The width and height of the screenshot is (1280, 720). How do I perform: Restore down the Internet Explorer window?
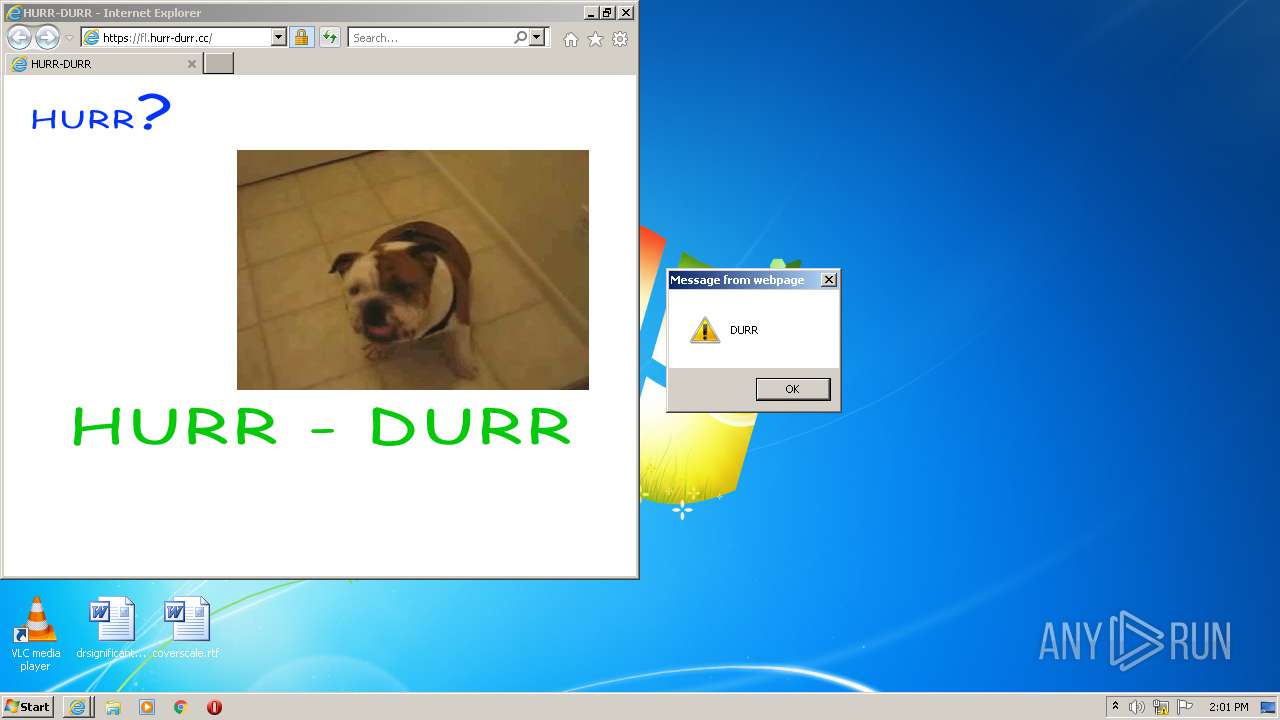pos(608,13)
